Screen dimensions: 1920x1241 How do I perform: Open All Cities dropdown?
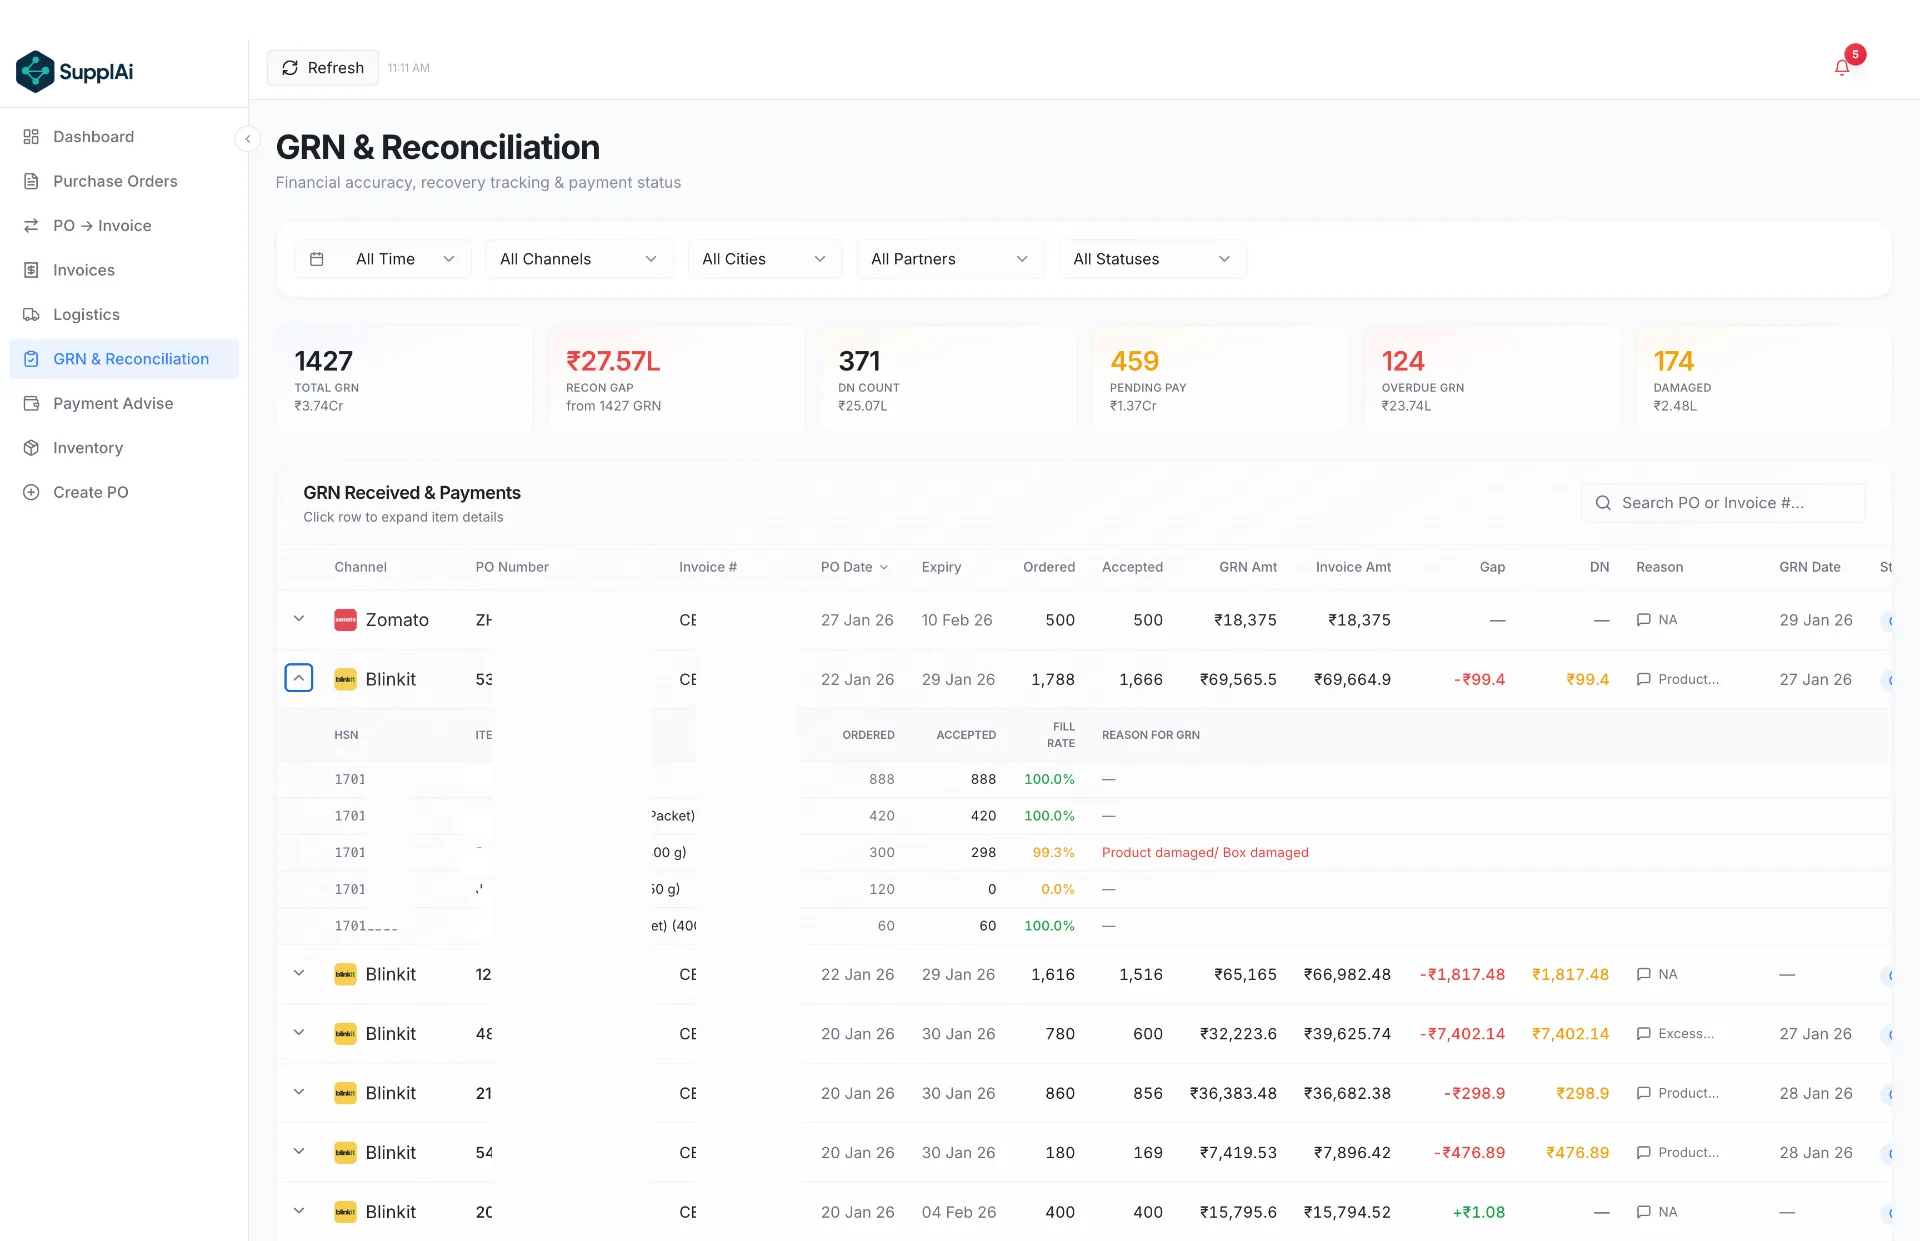[x=765, y=259]
